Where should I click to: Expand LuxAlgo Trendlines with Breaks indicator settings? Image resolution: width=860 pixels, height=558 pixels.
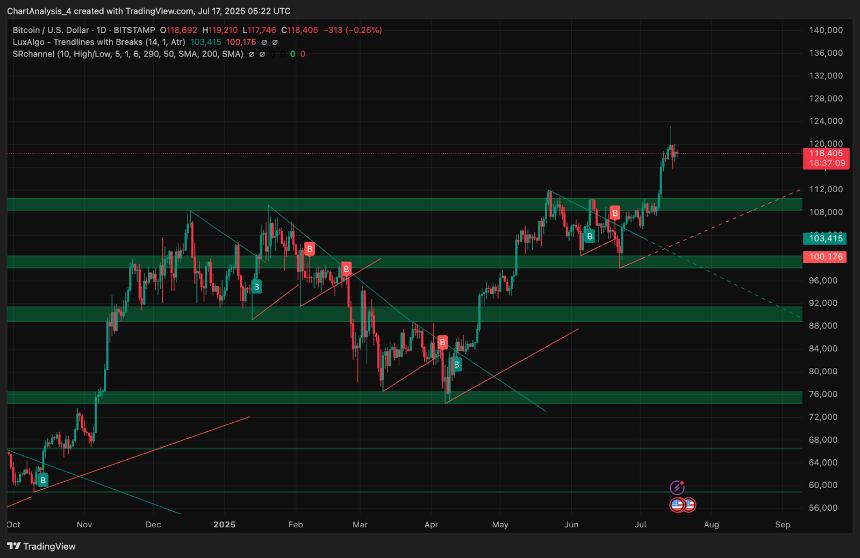click(90, 41)
